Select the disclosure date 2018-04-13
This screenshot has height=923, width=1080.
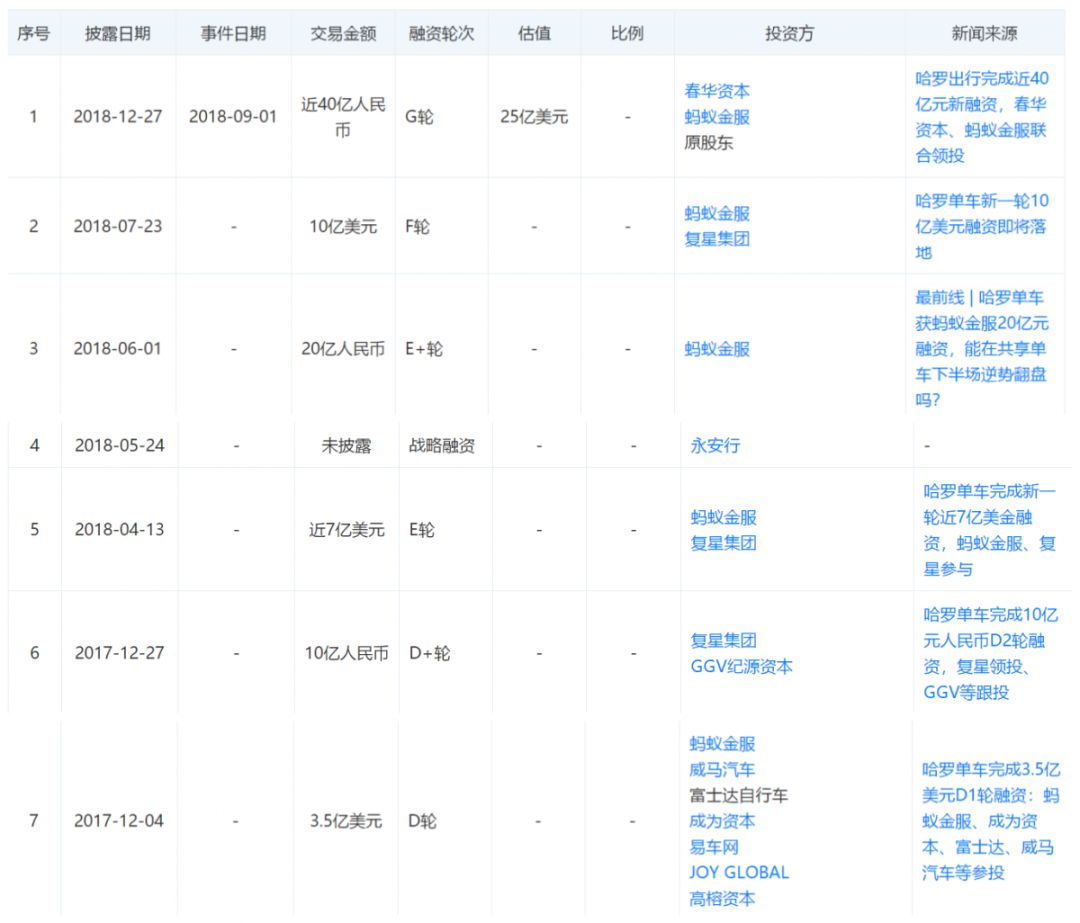(120, 530)
